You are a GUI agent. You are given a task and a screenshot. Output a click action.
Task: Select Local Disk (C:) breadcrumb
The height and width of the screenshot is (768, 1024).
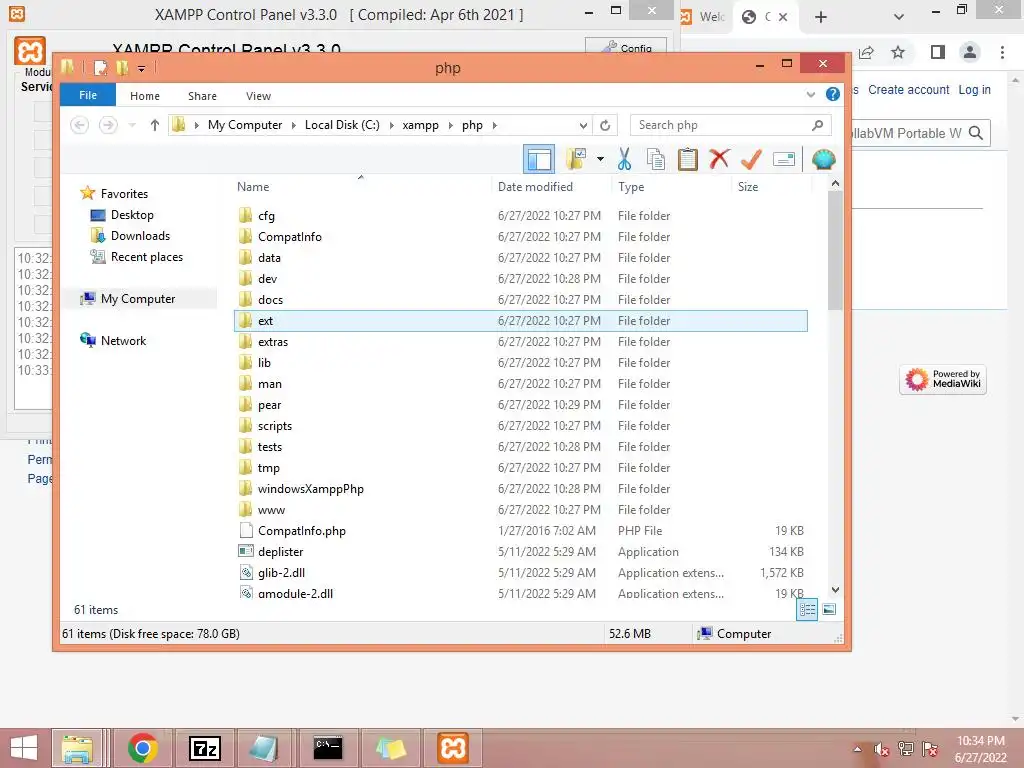coord(342,125)
